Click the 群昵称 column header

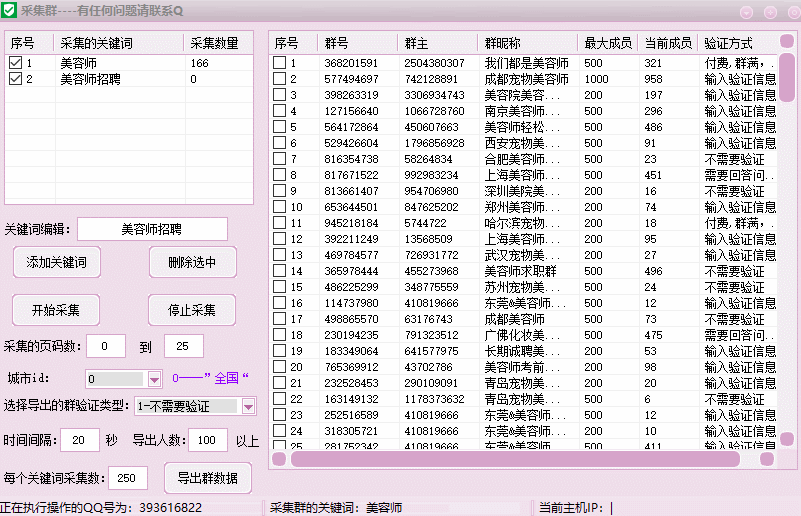tap(528, 43)
